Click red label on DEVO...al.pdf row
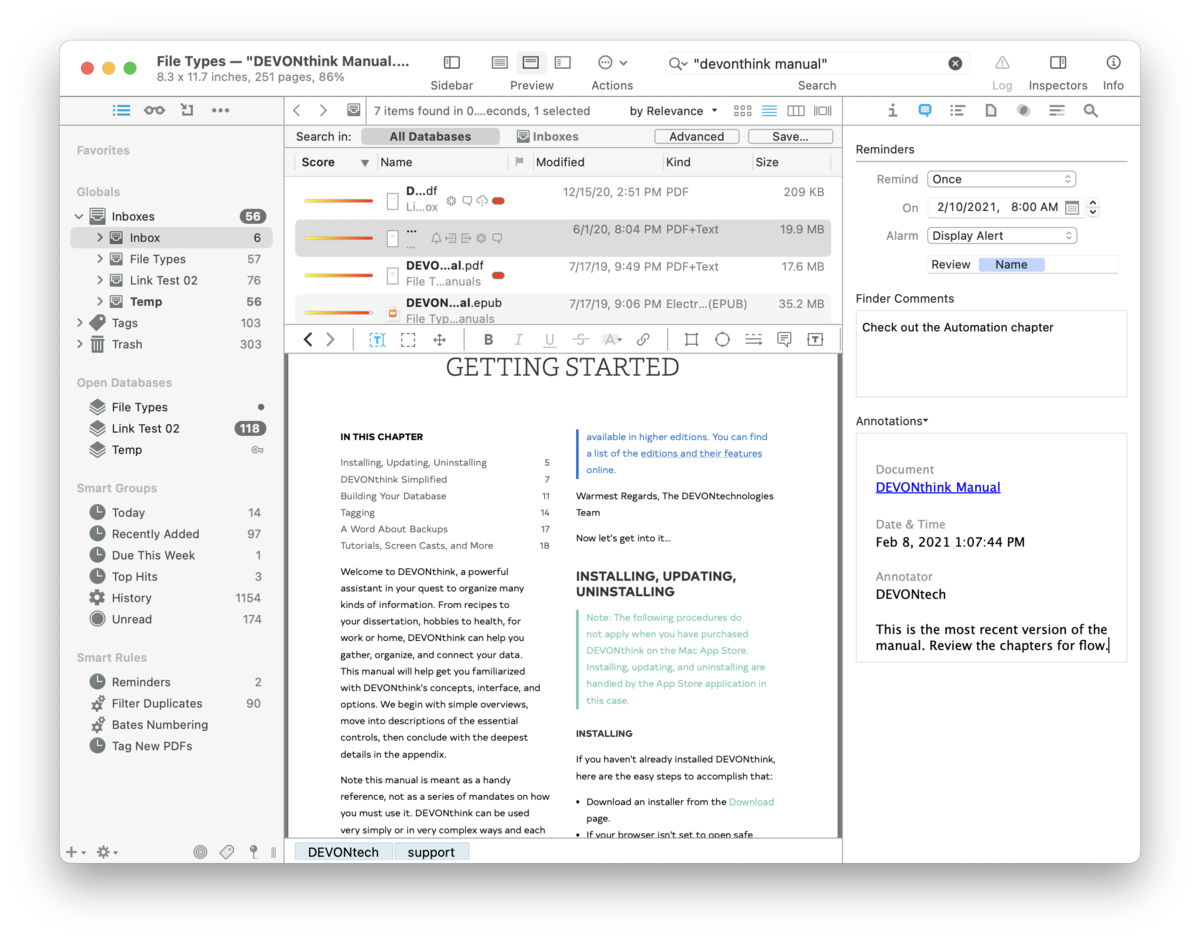Screen dimensions: 1200x942 tap(498, 275)
